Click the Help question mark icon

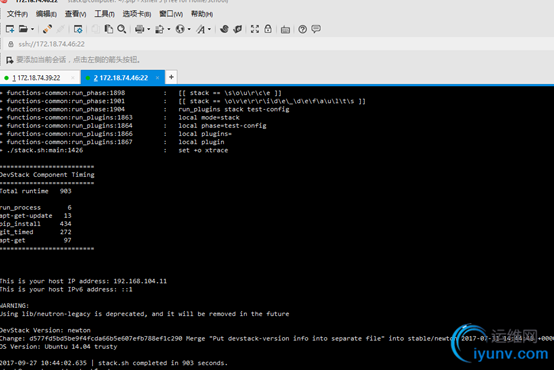click(x=302, y=29)
